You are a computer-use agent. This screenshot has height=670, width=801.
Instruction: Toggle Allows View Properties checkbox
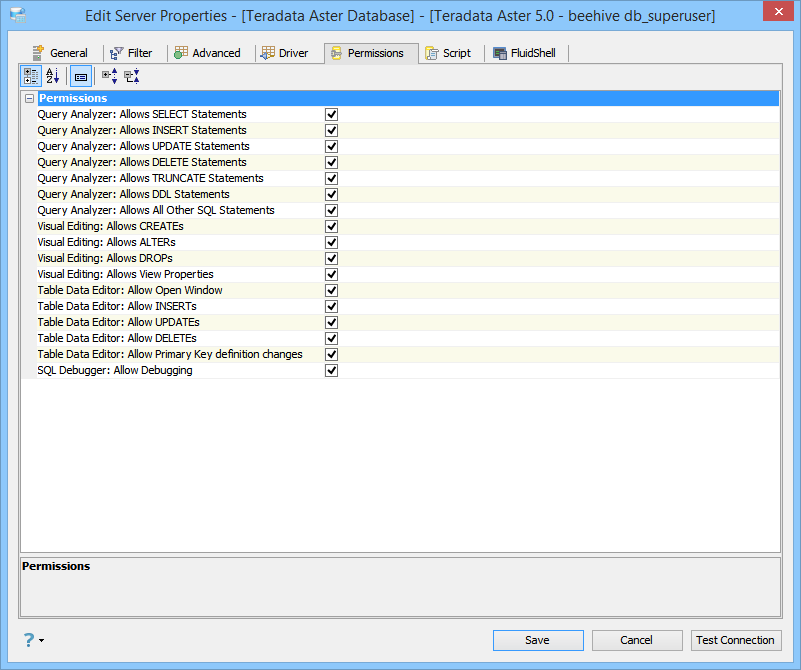click(x=332, y=274)
